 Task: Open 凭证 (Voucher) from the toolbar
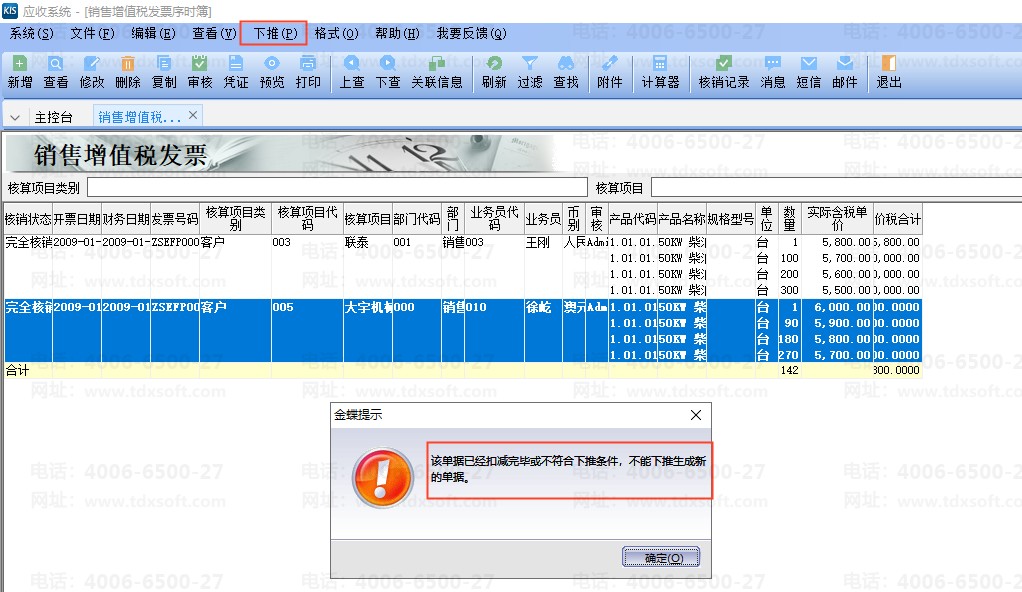236,71
